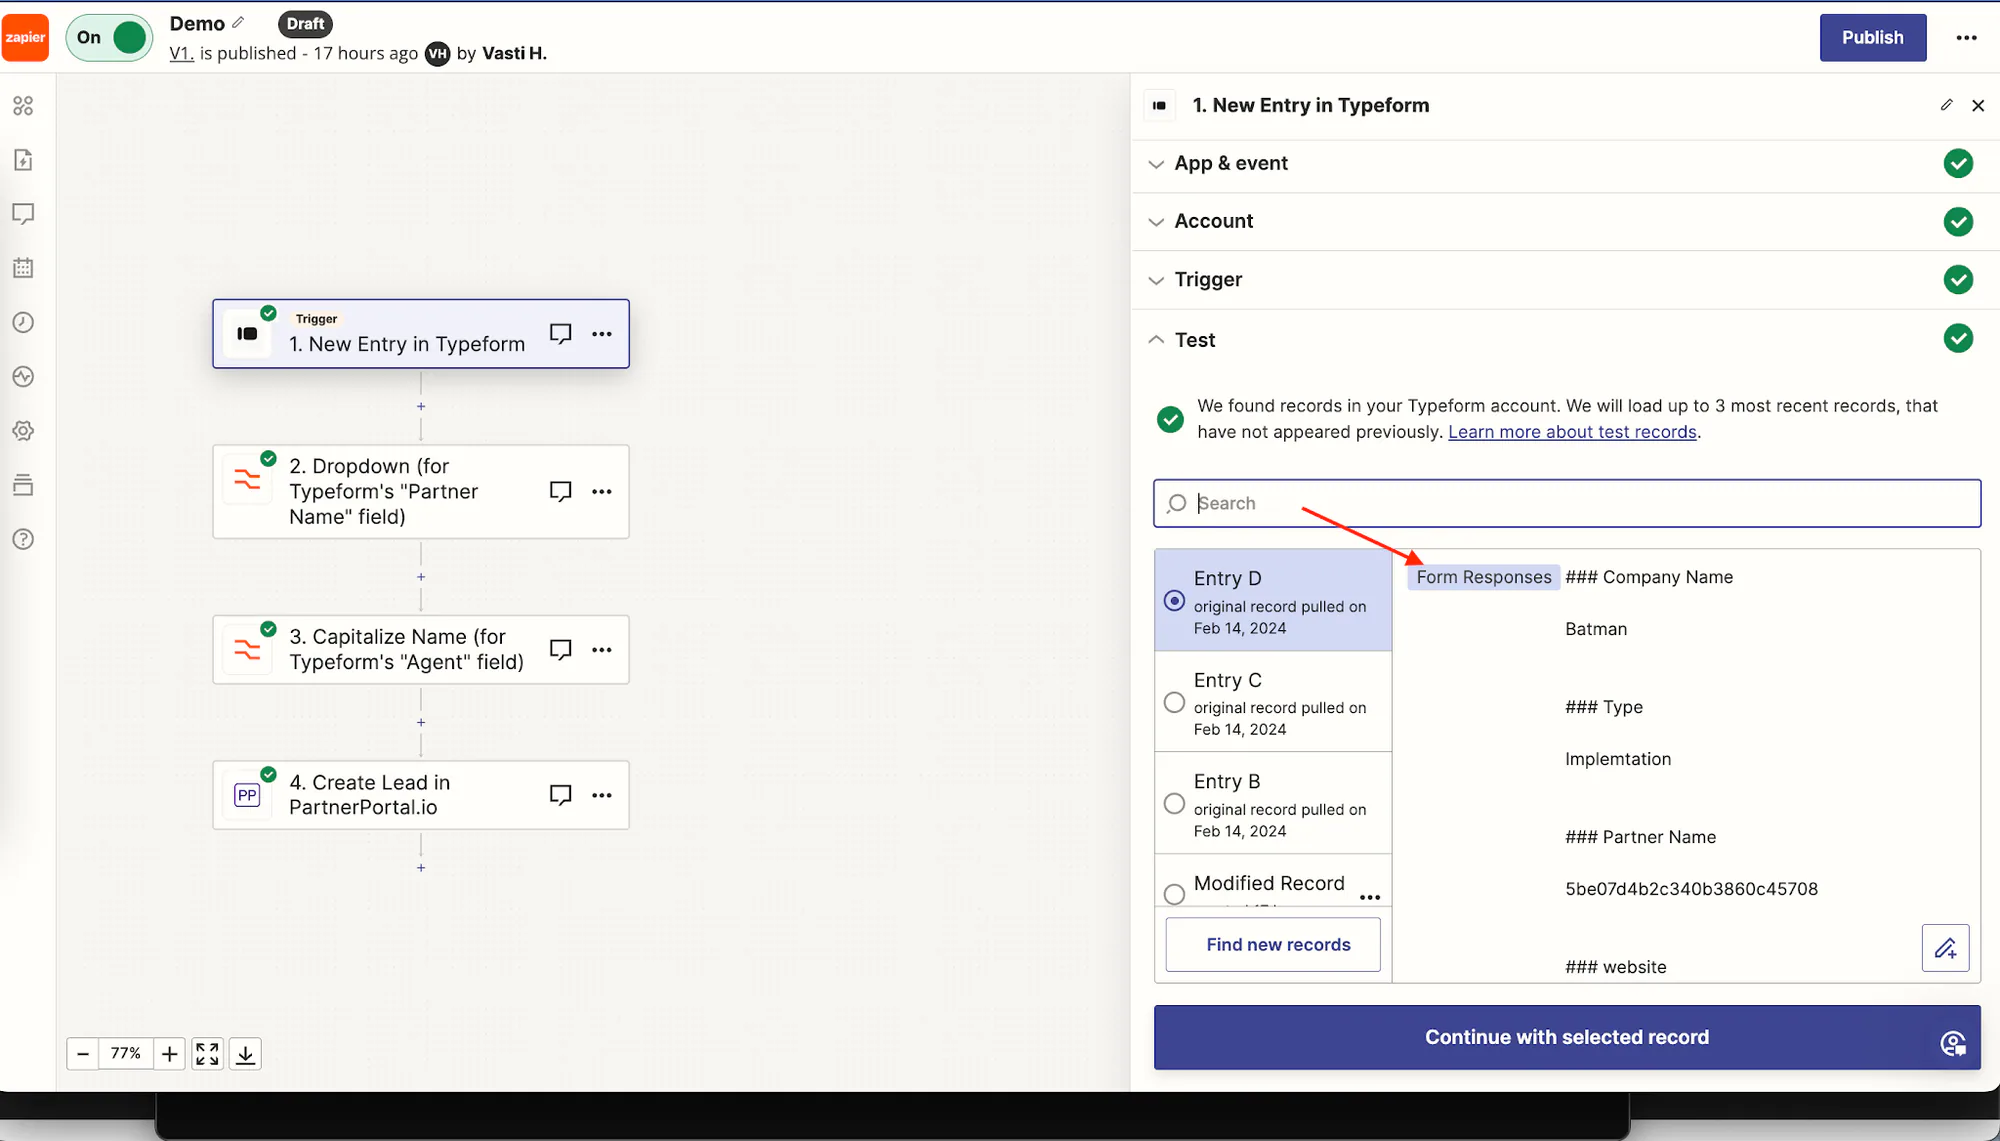Select the Entry D radio button

(x=1174, y=601)
